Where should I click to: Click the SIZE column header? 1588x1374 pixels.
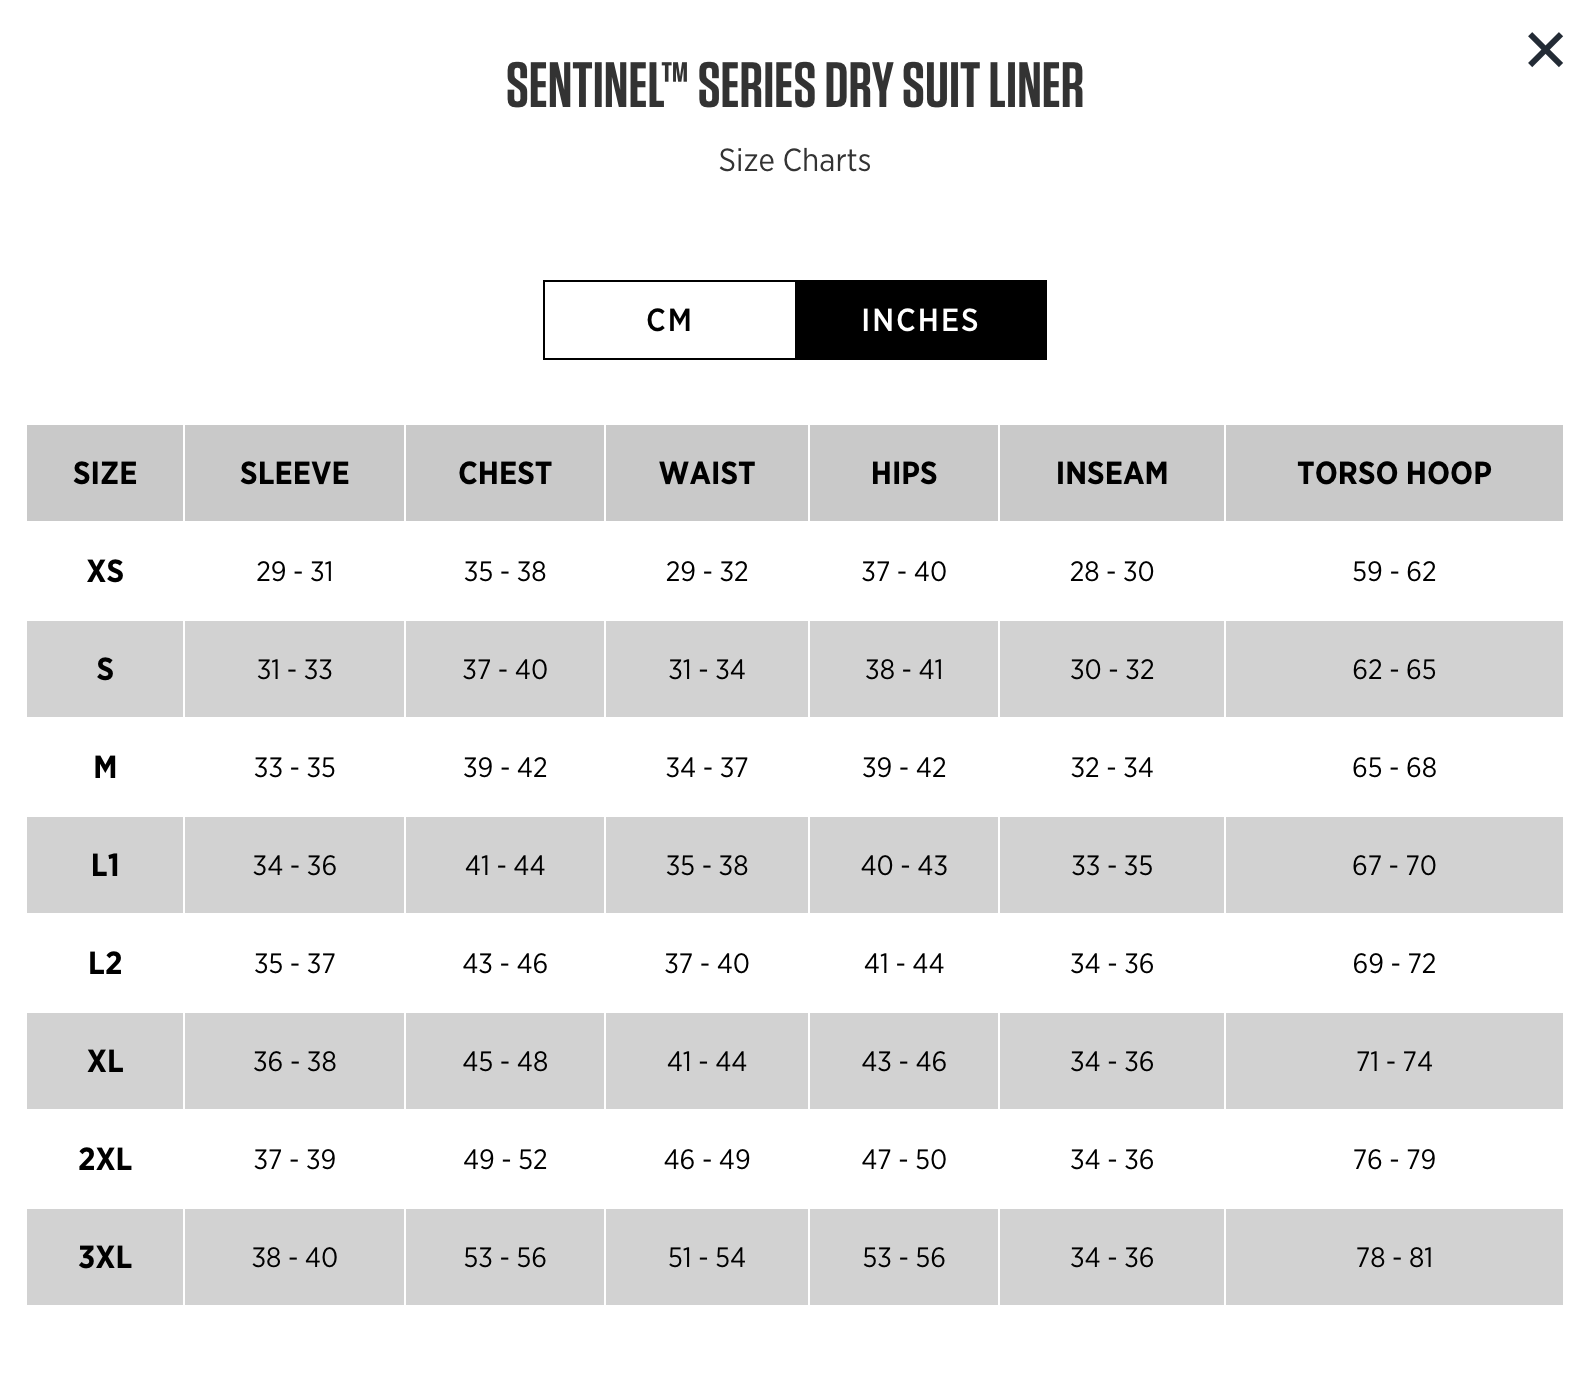[x=105, y=473]
